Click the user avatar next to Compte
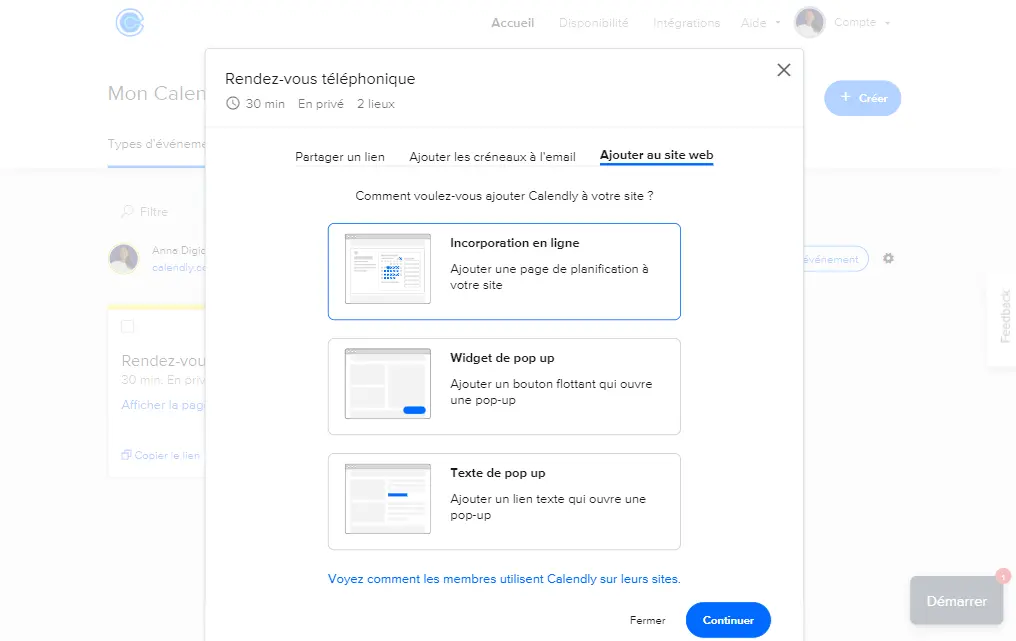 (x=809, y=23)
